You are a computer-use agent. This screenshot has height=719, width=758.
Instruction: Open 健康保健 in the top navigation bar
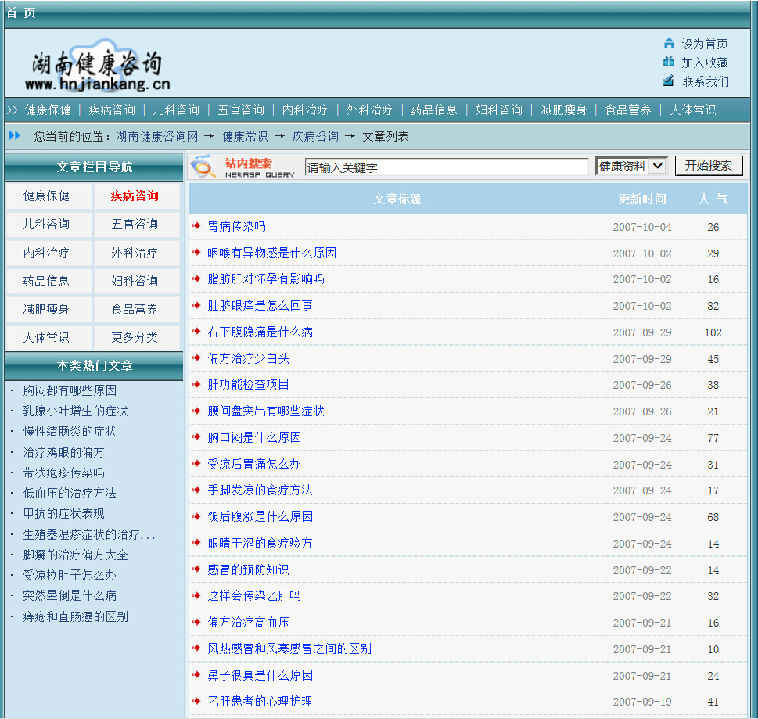coord(48,110)
